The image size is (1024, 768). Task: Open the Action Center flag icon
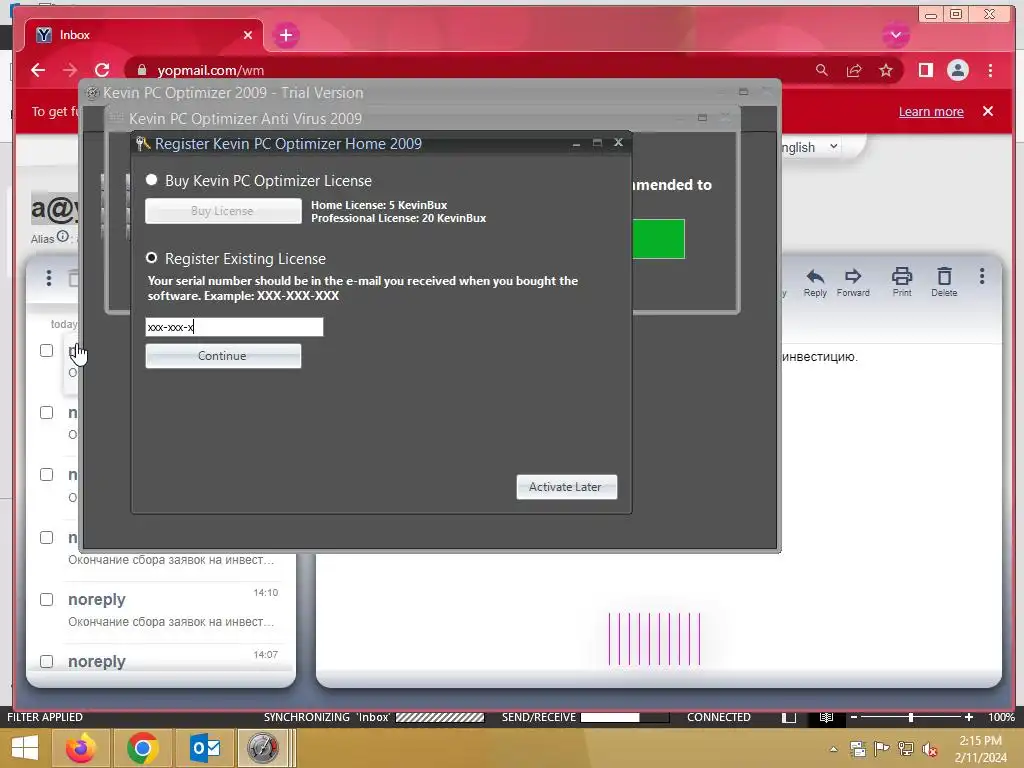pyautogui.click(x=881, y=749)
